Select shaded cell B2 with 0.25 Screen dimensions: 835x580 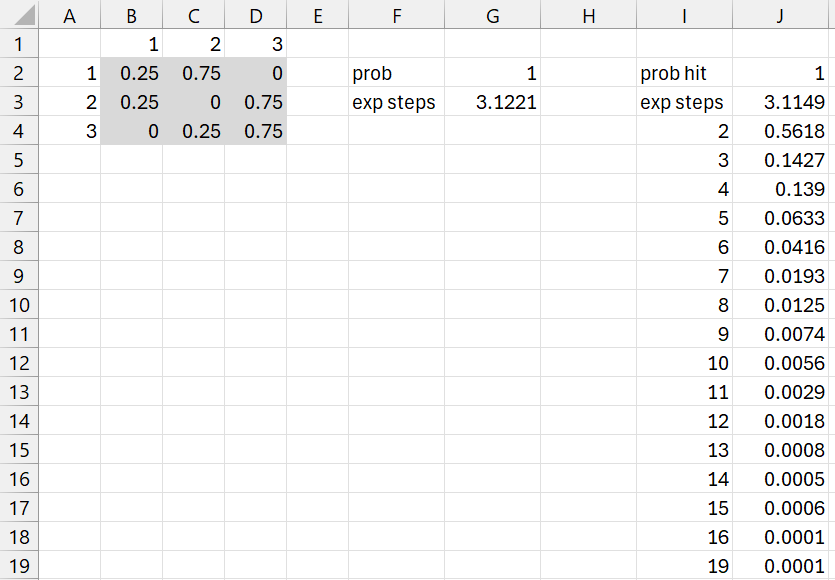point(132,72)
